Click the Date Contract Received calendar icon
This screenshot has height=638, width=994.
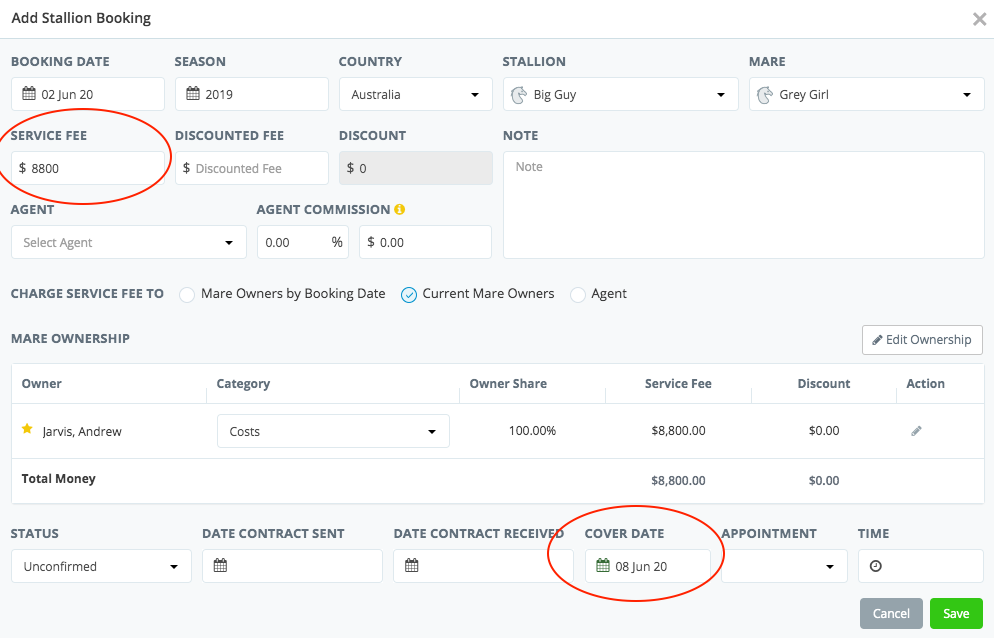coord(411,566)
